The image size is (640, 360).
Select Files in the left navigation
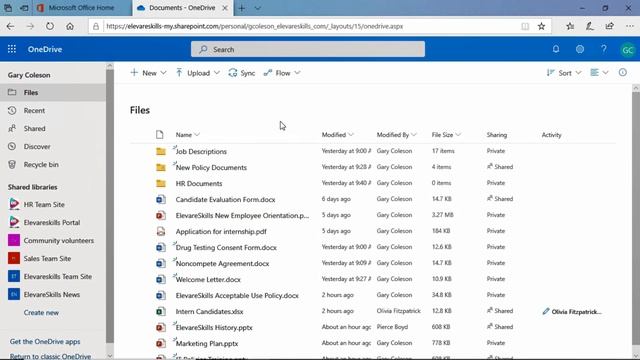point(53,93)
